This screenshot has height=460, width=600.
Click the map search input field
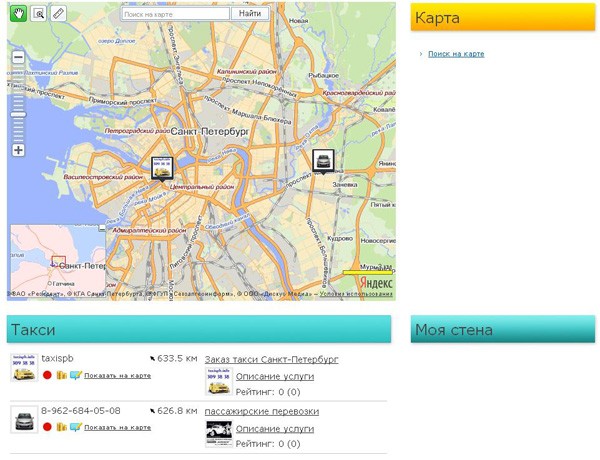click(x=175, y=14)
